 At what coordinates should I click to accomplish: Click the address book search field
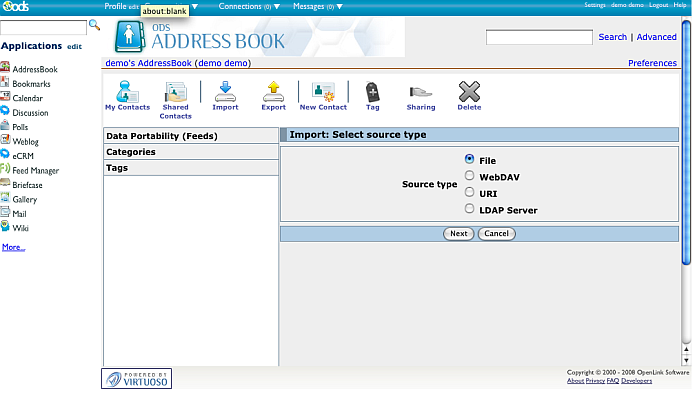539,37
